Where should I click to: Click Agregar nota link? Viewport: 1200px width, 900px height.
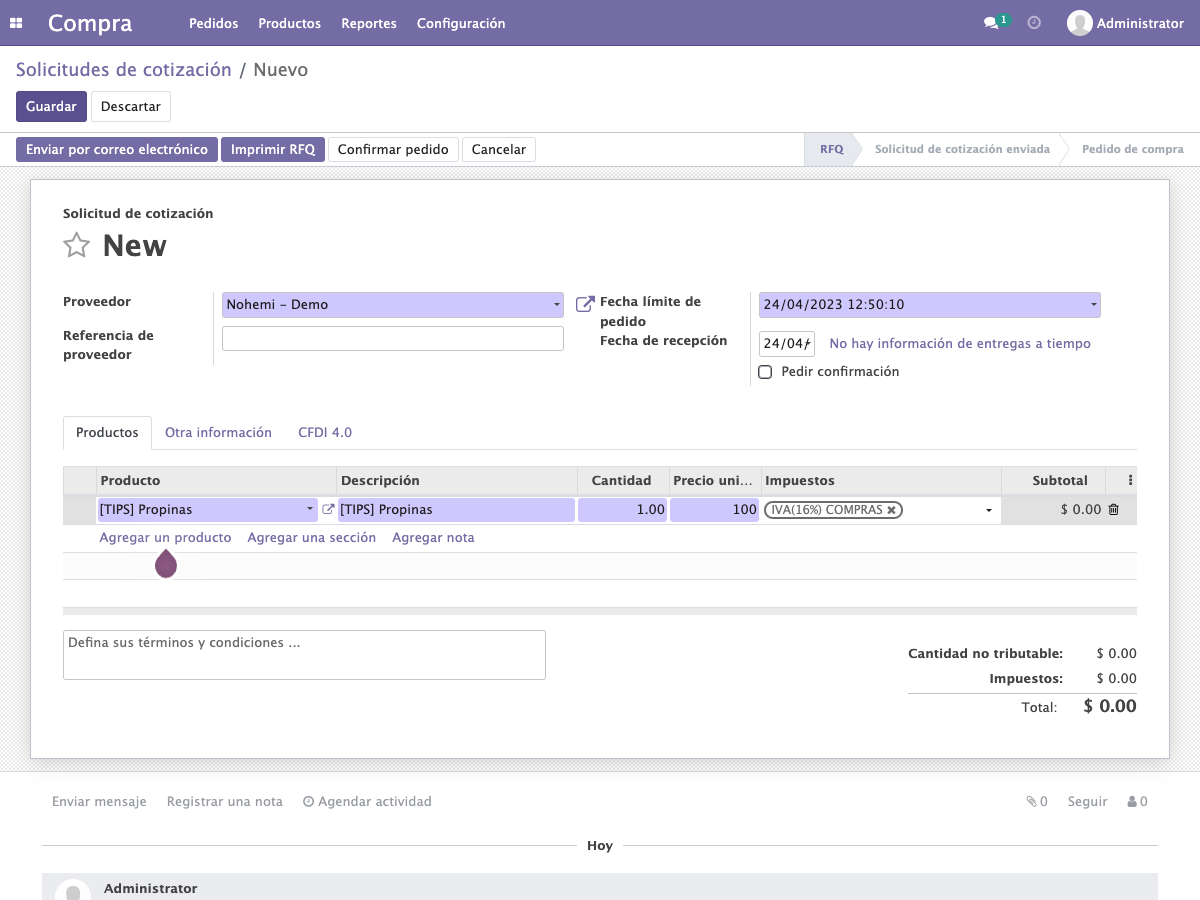pos(433,538)
